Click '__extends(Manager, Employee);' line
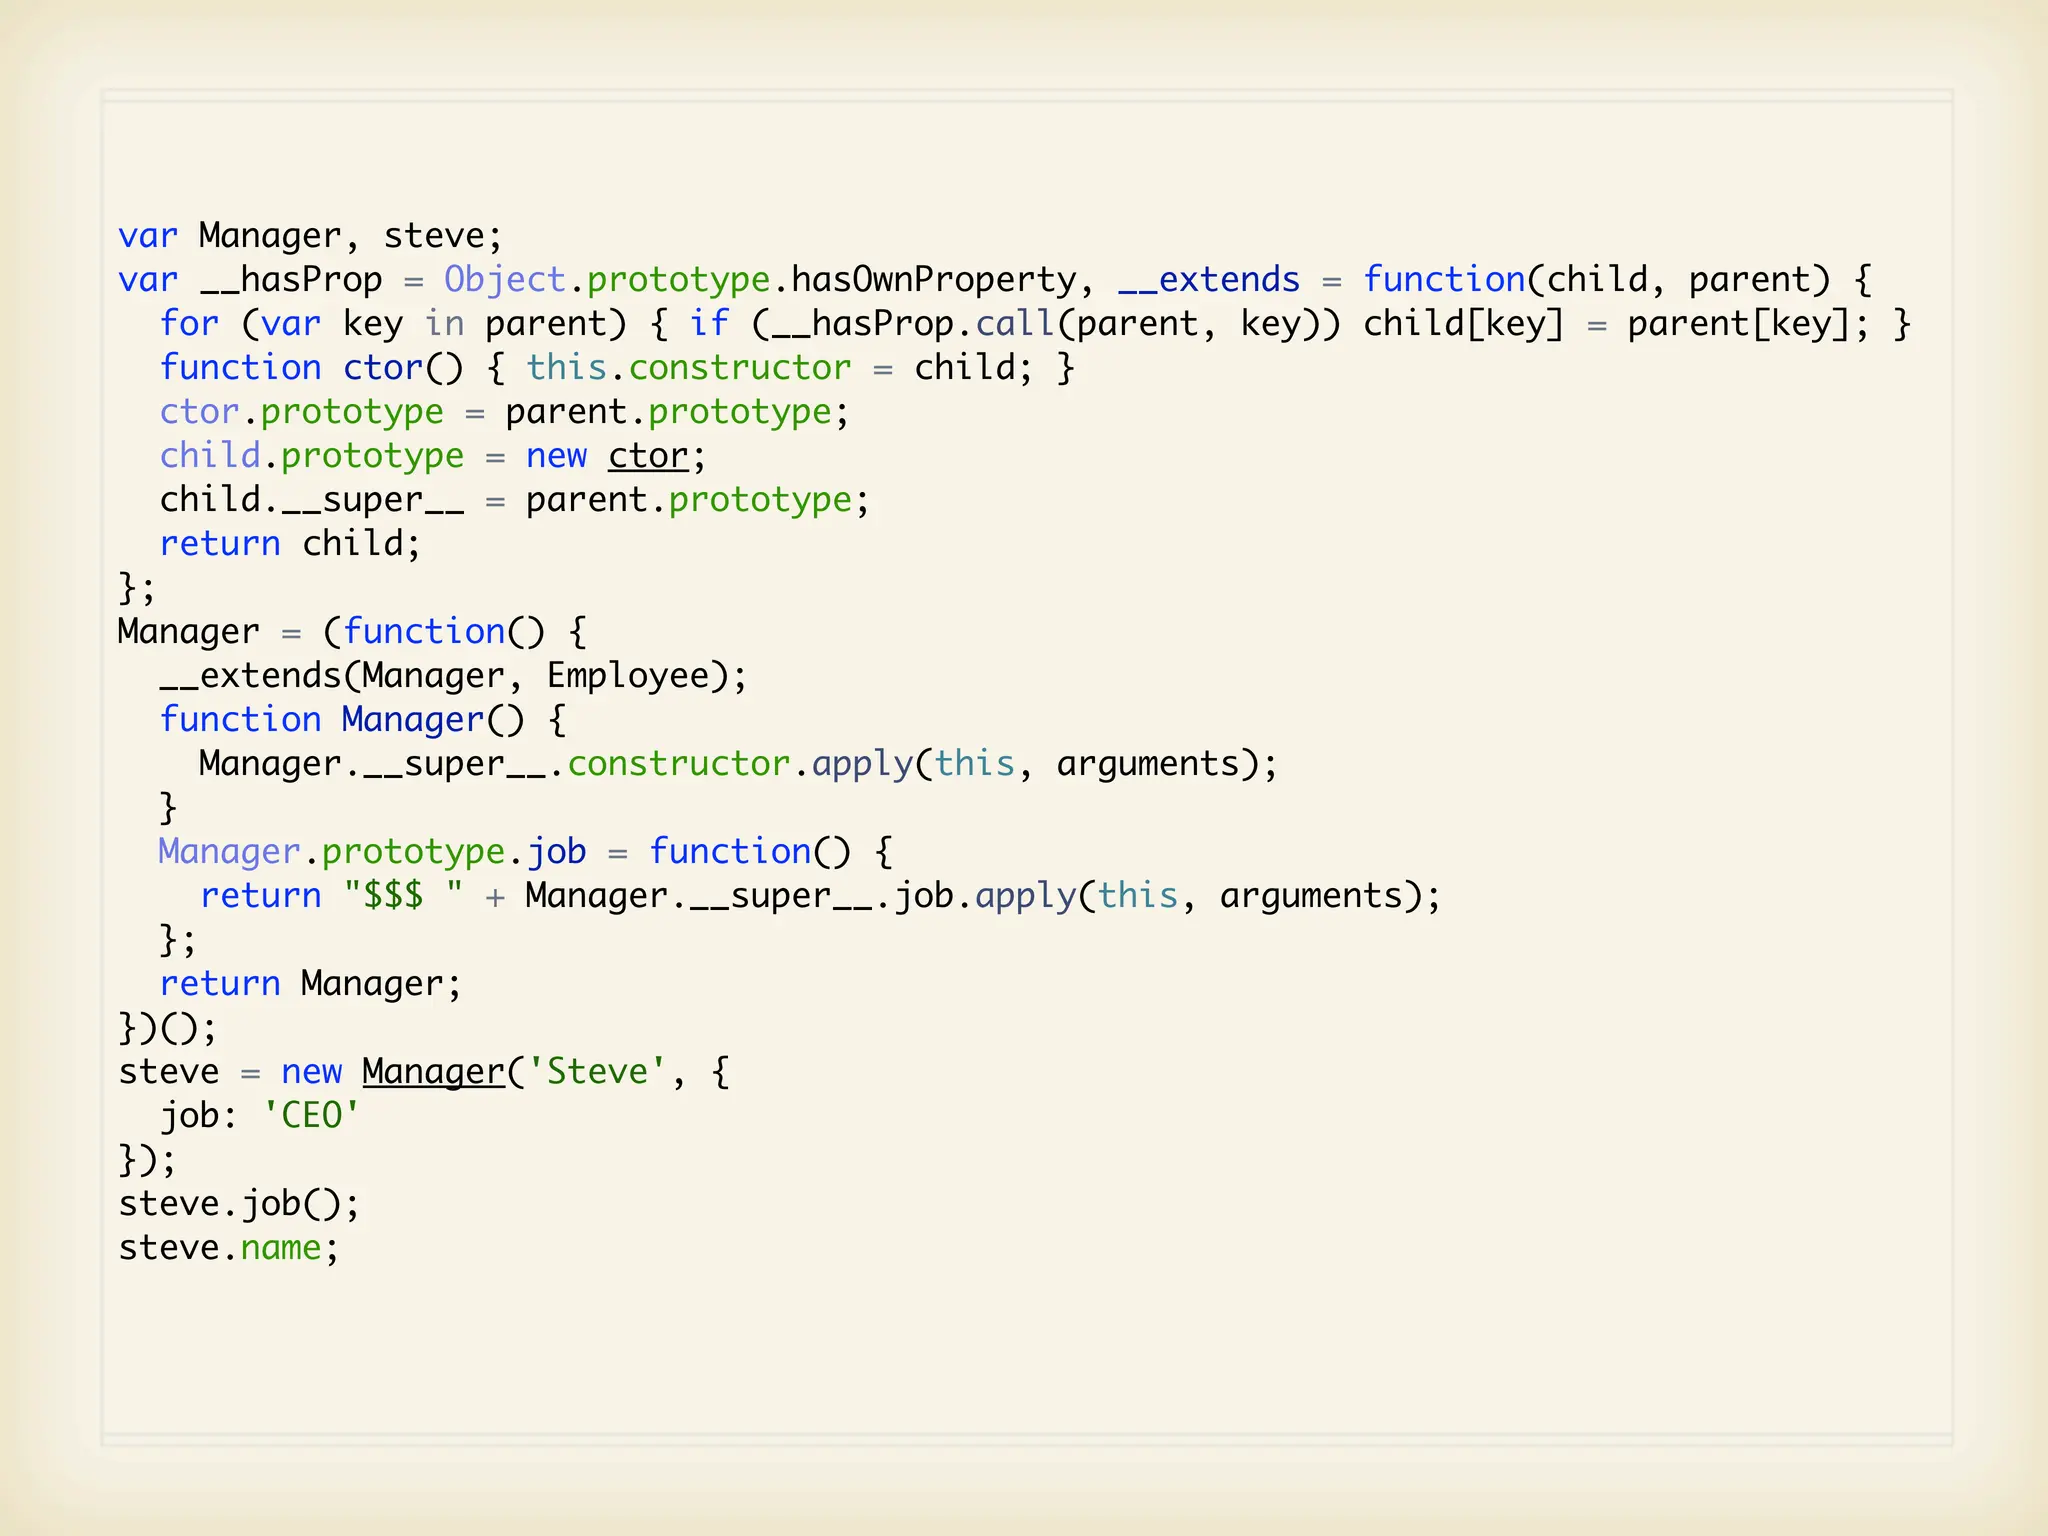This screenshot has height=1536, width=2048. click(453, 676)
